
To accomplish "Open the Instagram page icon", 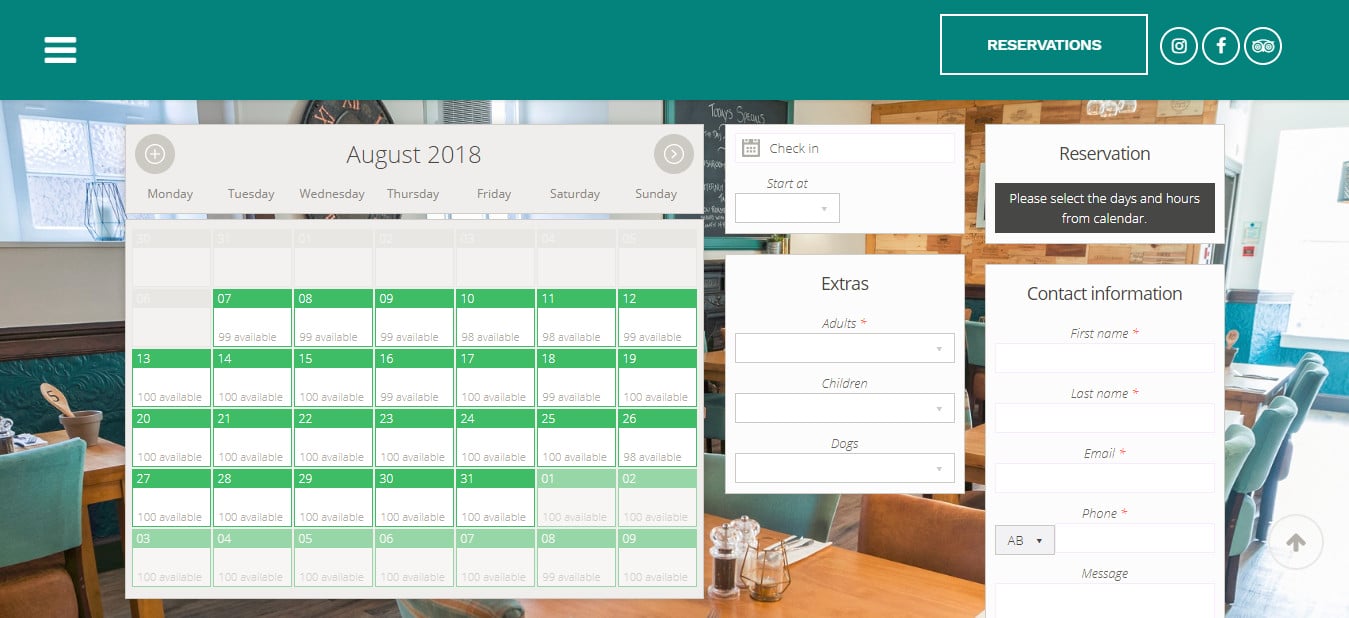I will coord(1179,46).
